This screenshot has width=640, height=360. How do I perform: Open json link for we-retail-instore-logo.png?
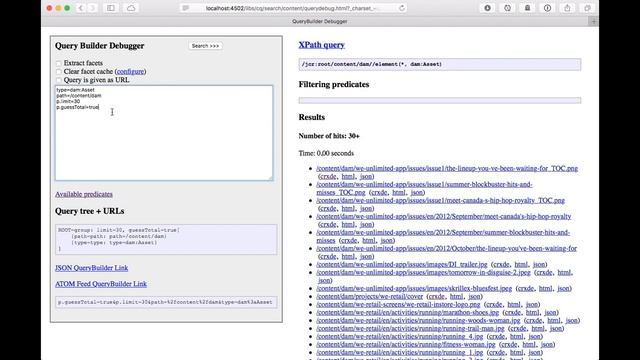(x=532, y=304)
